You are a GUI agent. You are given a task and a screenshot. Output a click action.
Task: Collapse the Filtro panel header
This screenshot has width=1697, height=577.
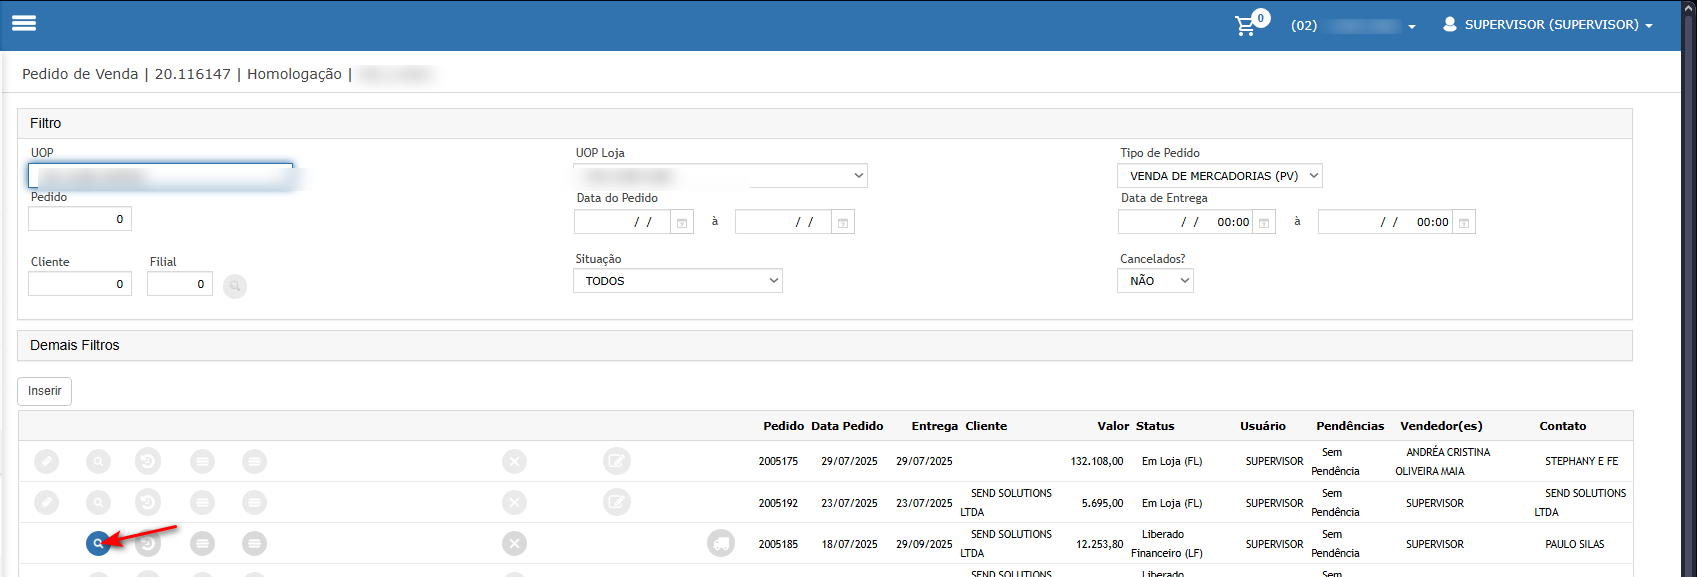[825, 123]
